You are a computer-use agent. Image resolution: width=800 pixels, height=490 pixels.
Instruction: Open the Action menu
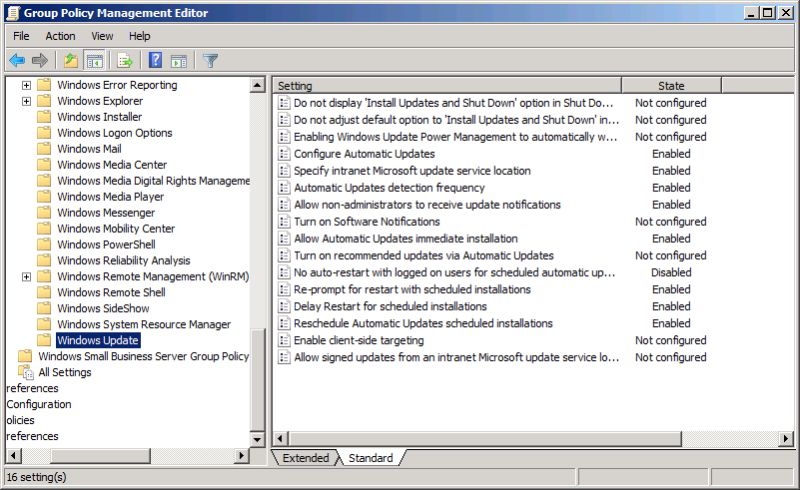click(x=60, y=36)
